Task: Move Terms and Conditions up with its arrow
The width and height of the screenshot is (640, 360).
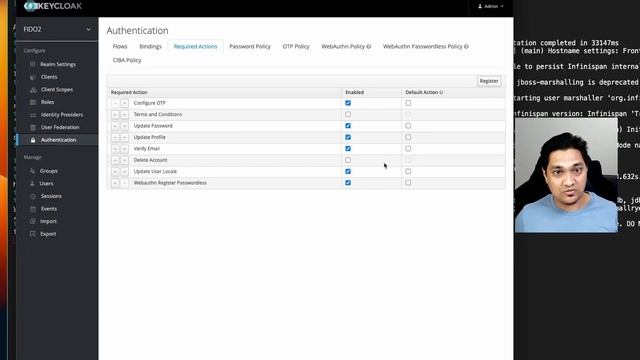Action: click(115, 115)
